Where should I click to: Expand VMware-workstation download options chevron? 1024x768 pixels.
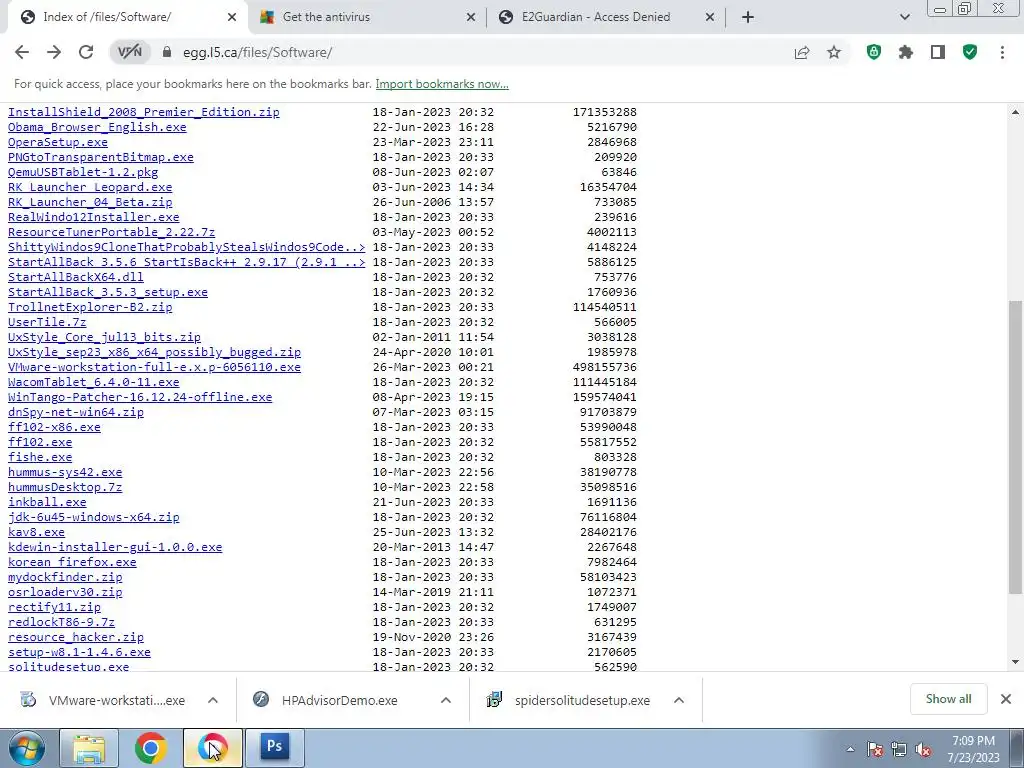coord(213,700)
